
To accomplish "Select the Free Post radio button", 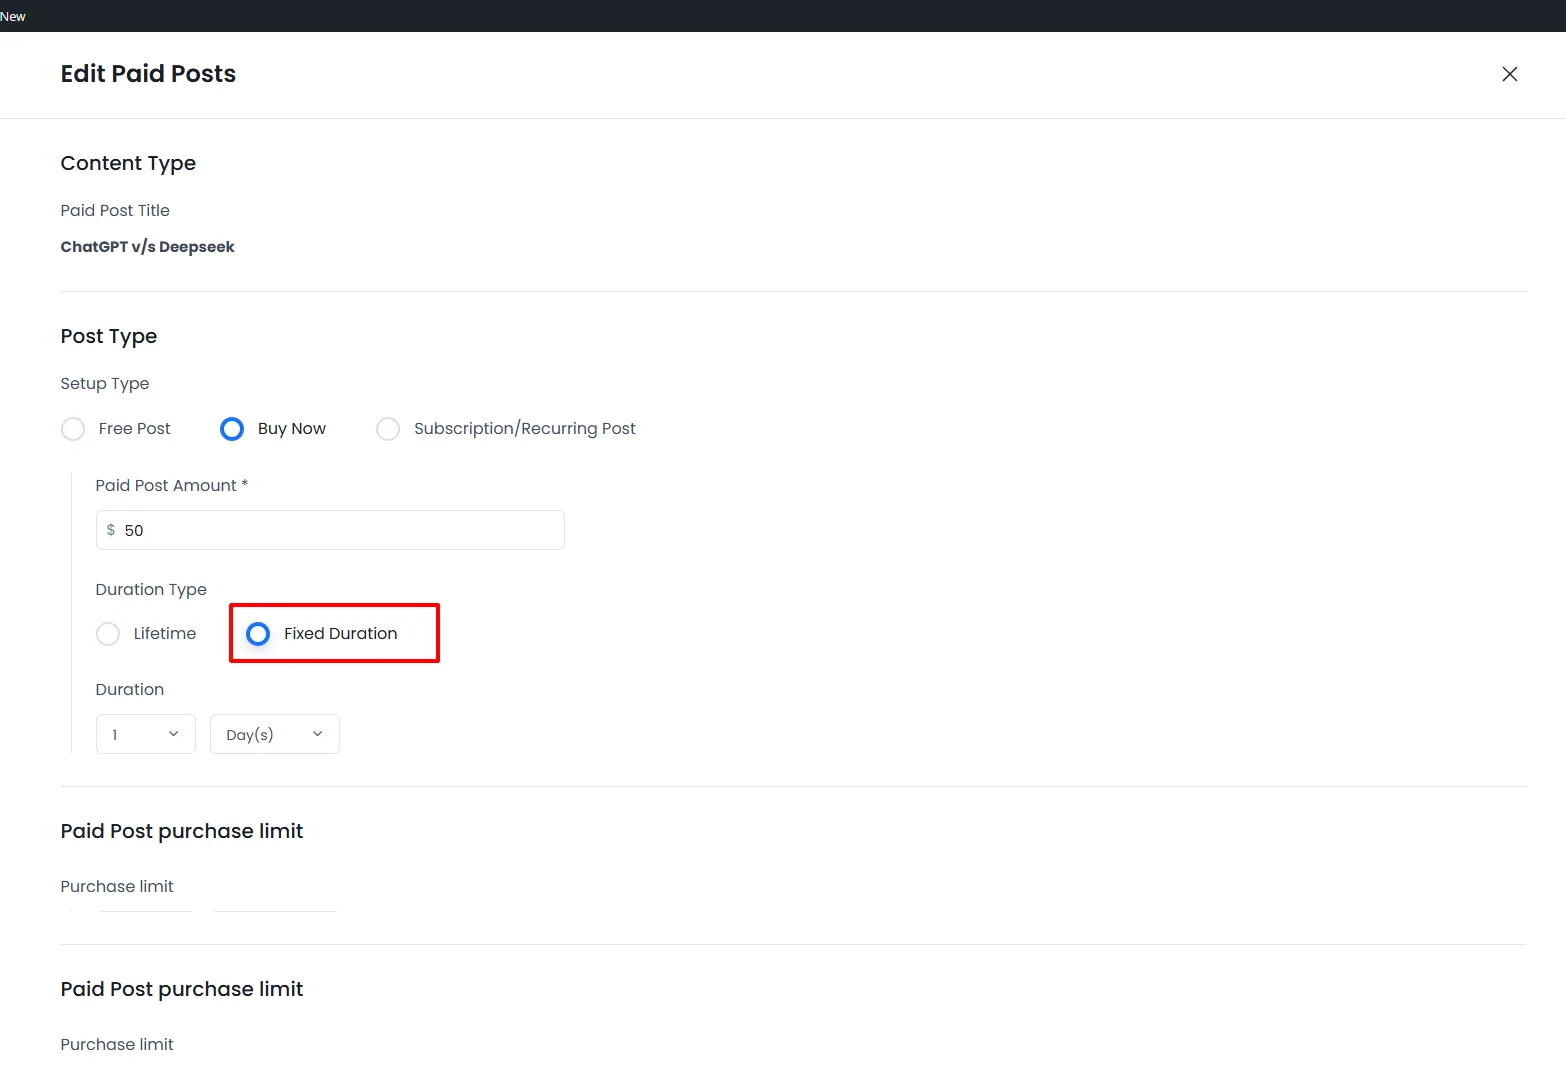I will [73, 429].
